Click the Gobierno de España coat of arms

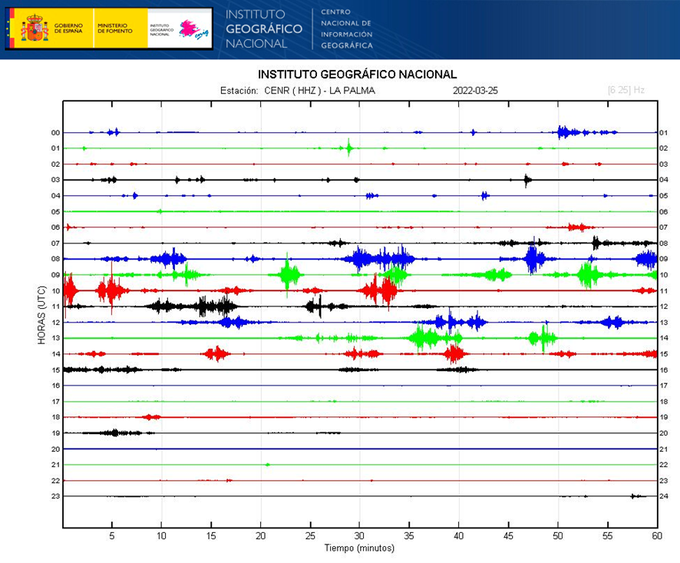click(x=35, y=29)
